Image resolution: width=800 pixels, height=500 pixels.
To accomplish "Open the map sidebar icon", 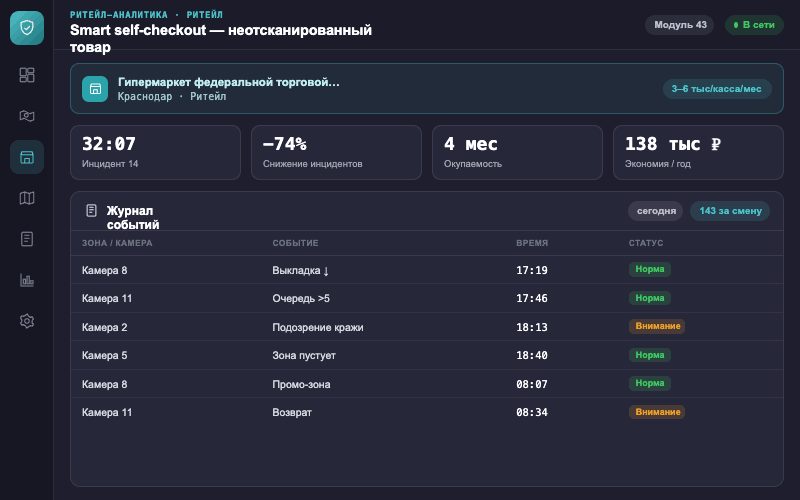I will click(27, 198).
